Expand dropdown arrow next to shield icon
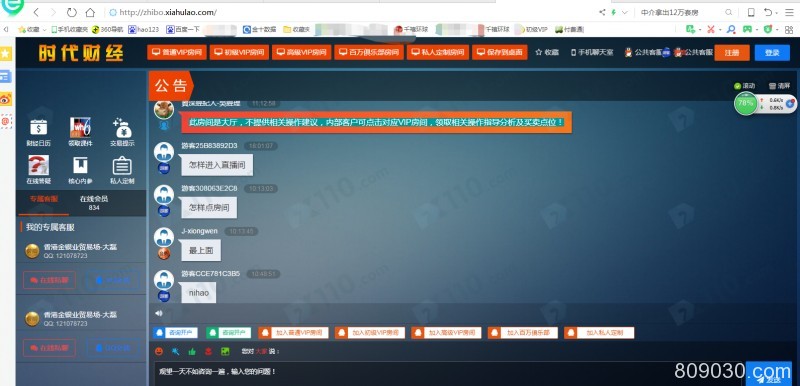The width and height of the screenshot is (800, 386). coord(776,30)
